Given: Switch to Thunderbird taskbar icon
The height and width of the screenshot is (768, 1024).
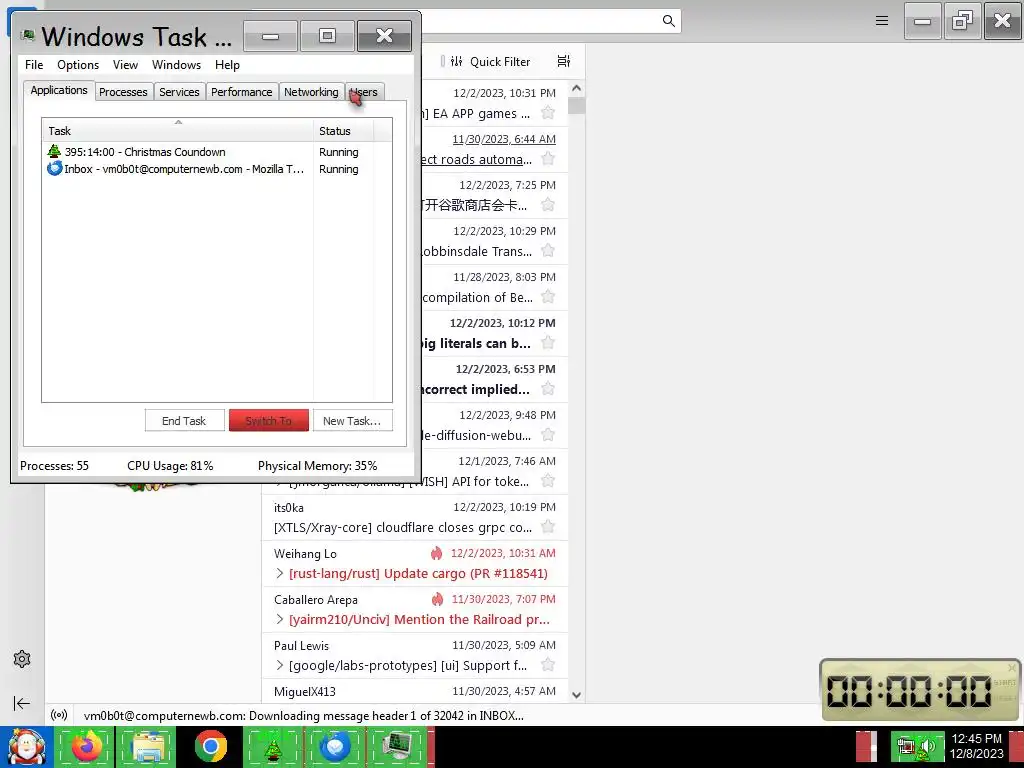Looking at the screenshot, I should (x=335, y=746).
